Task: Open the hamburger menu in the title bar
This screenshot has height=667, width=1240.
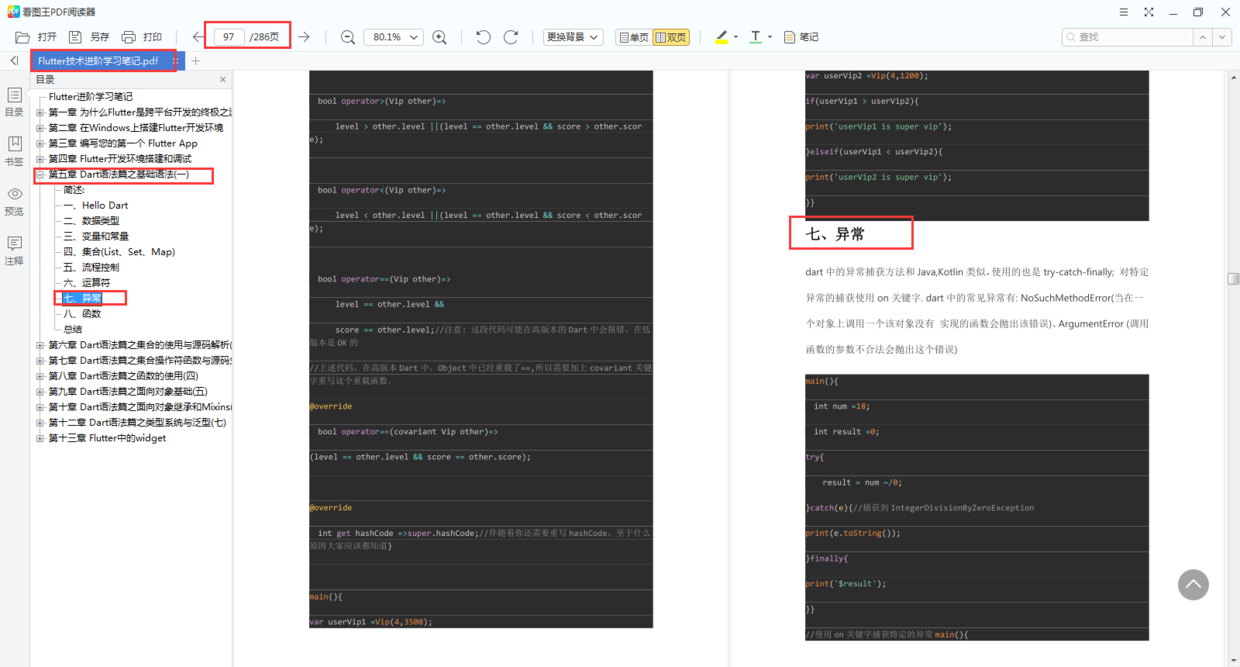Action: (x=1124, y=12)
